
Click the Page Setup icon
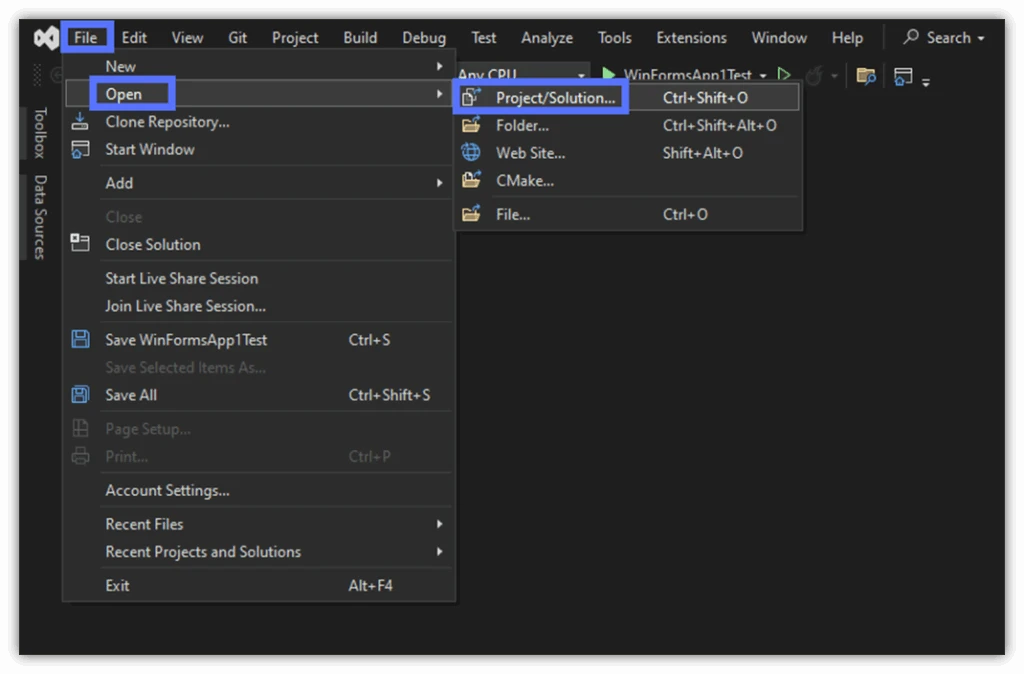[x=80, y=428]
